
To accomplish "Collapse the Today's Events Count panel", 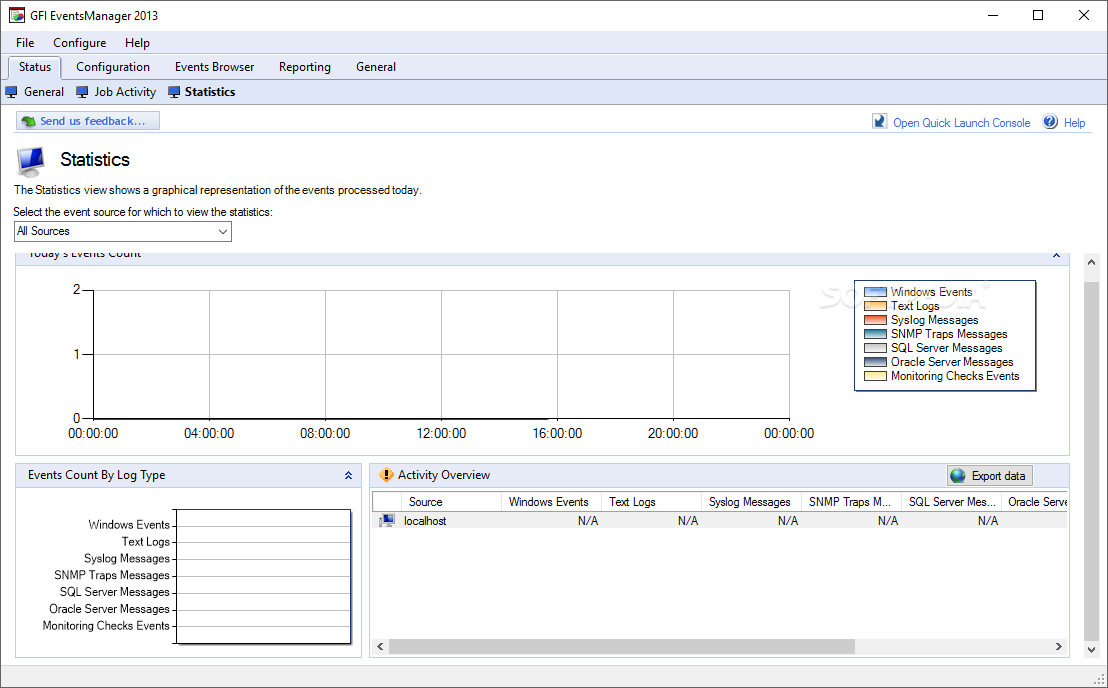I will (1056, 255).
